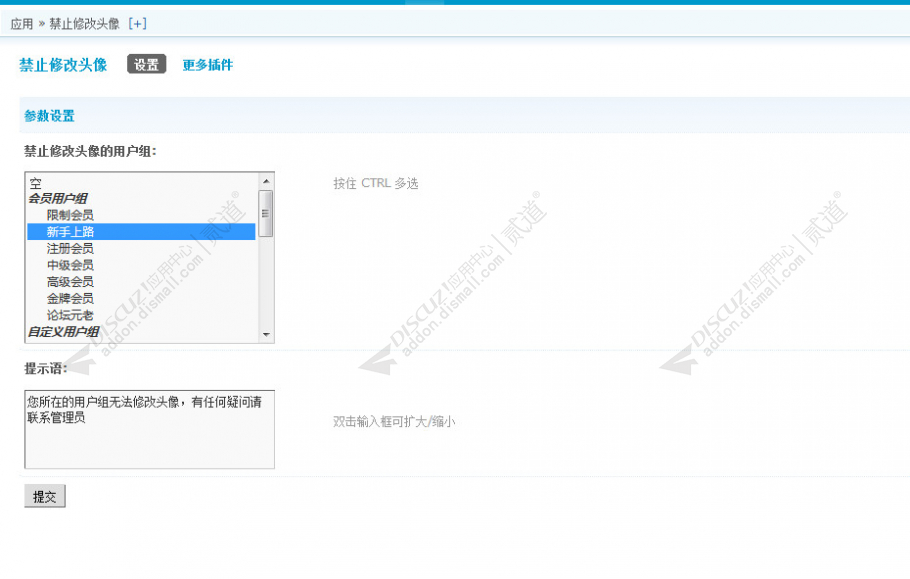Select 中级会员 in the user group list

click(141, 265)
